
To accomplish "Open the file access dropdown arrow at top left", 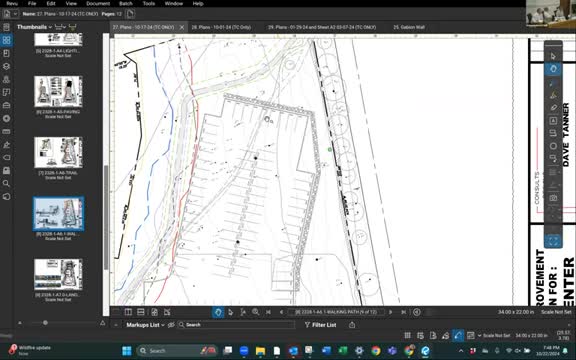I will click(x=15, y=14).
